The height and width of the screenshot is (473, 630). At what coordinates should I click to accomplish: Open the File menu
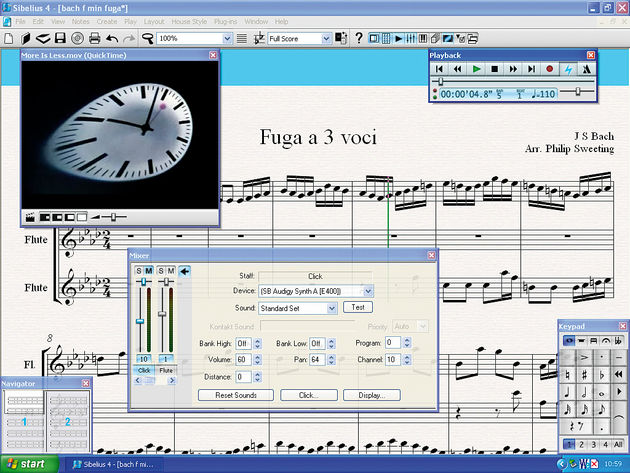[x=20, y=22]
